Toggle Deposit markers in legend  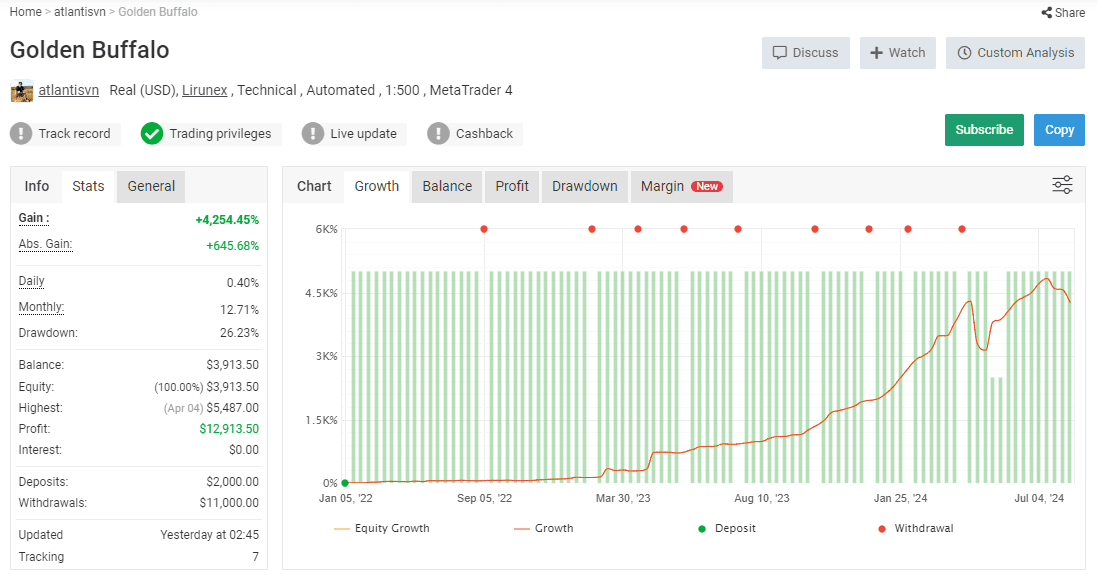[x=727, y=528]
